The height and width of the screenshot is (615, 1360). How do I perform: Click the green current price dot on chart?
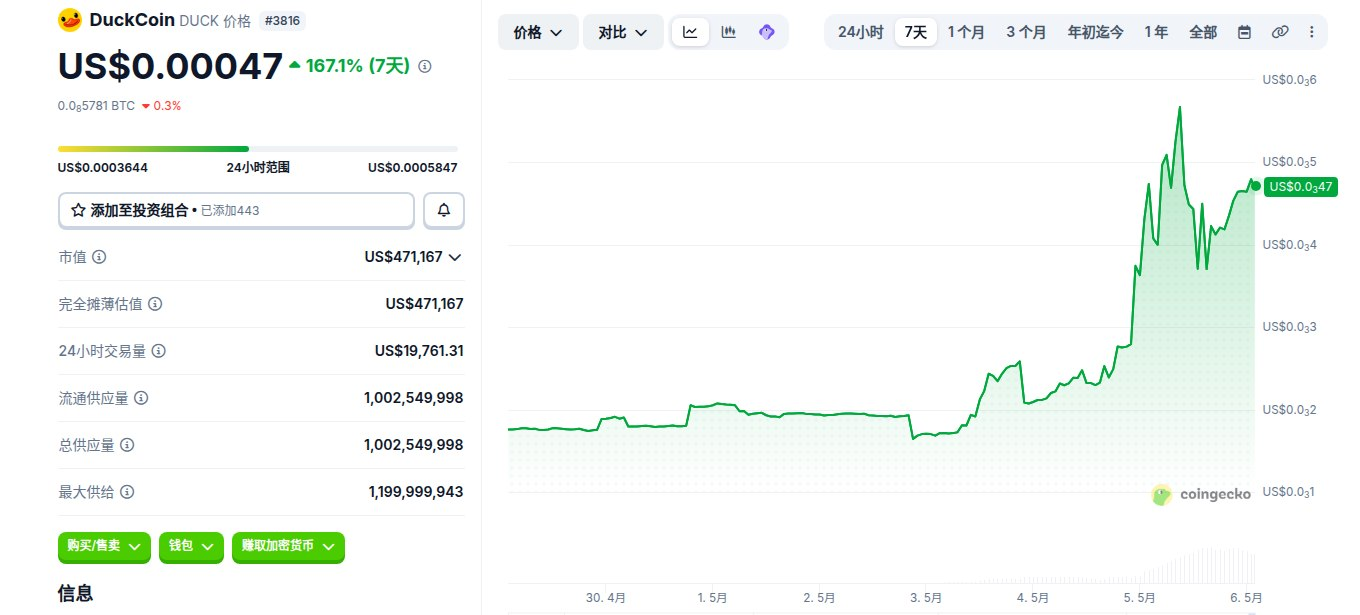click(x=1256, y=186)
